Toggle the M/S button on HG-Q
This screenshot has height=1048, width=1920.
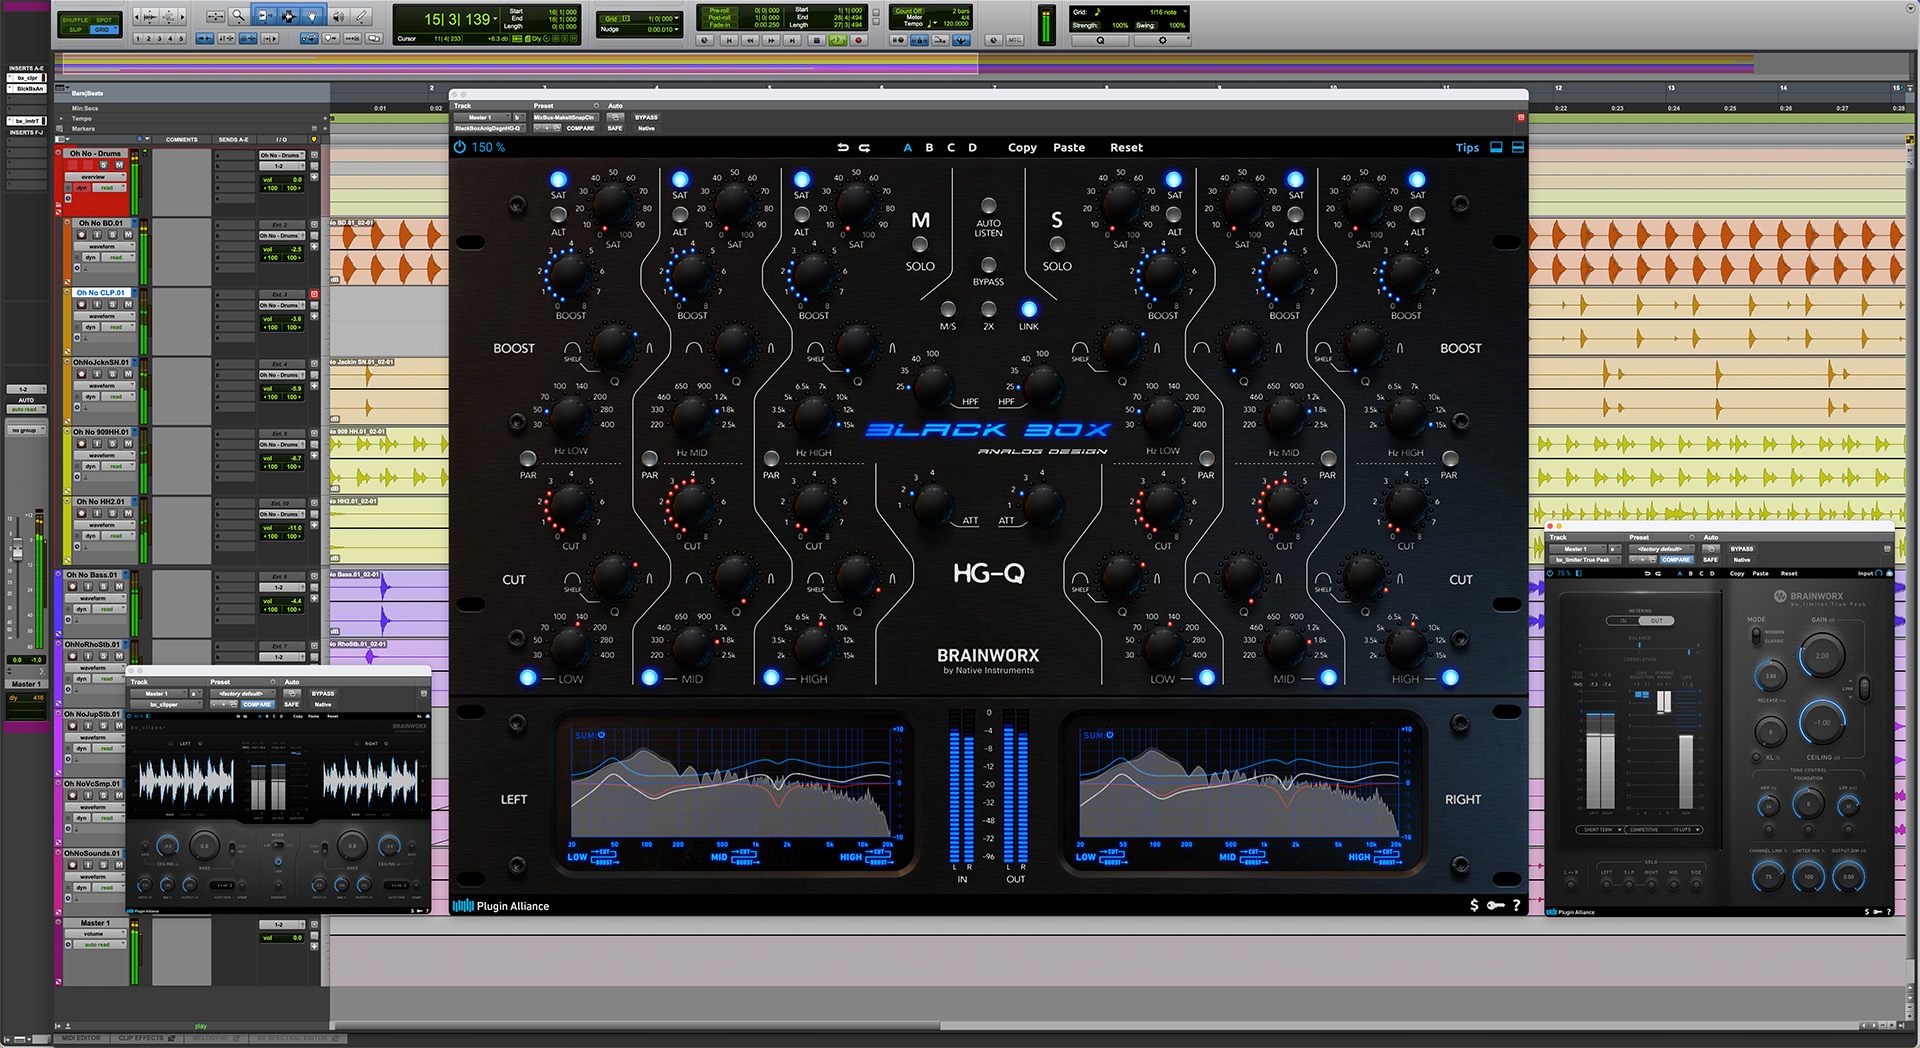coord(947,309)
